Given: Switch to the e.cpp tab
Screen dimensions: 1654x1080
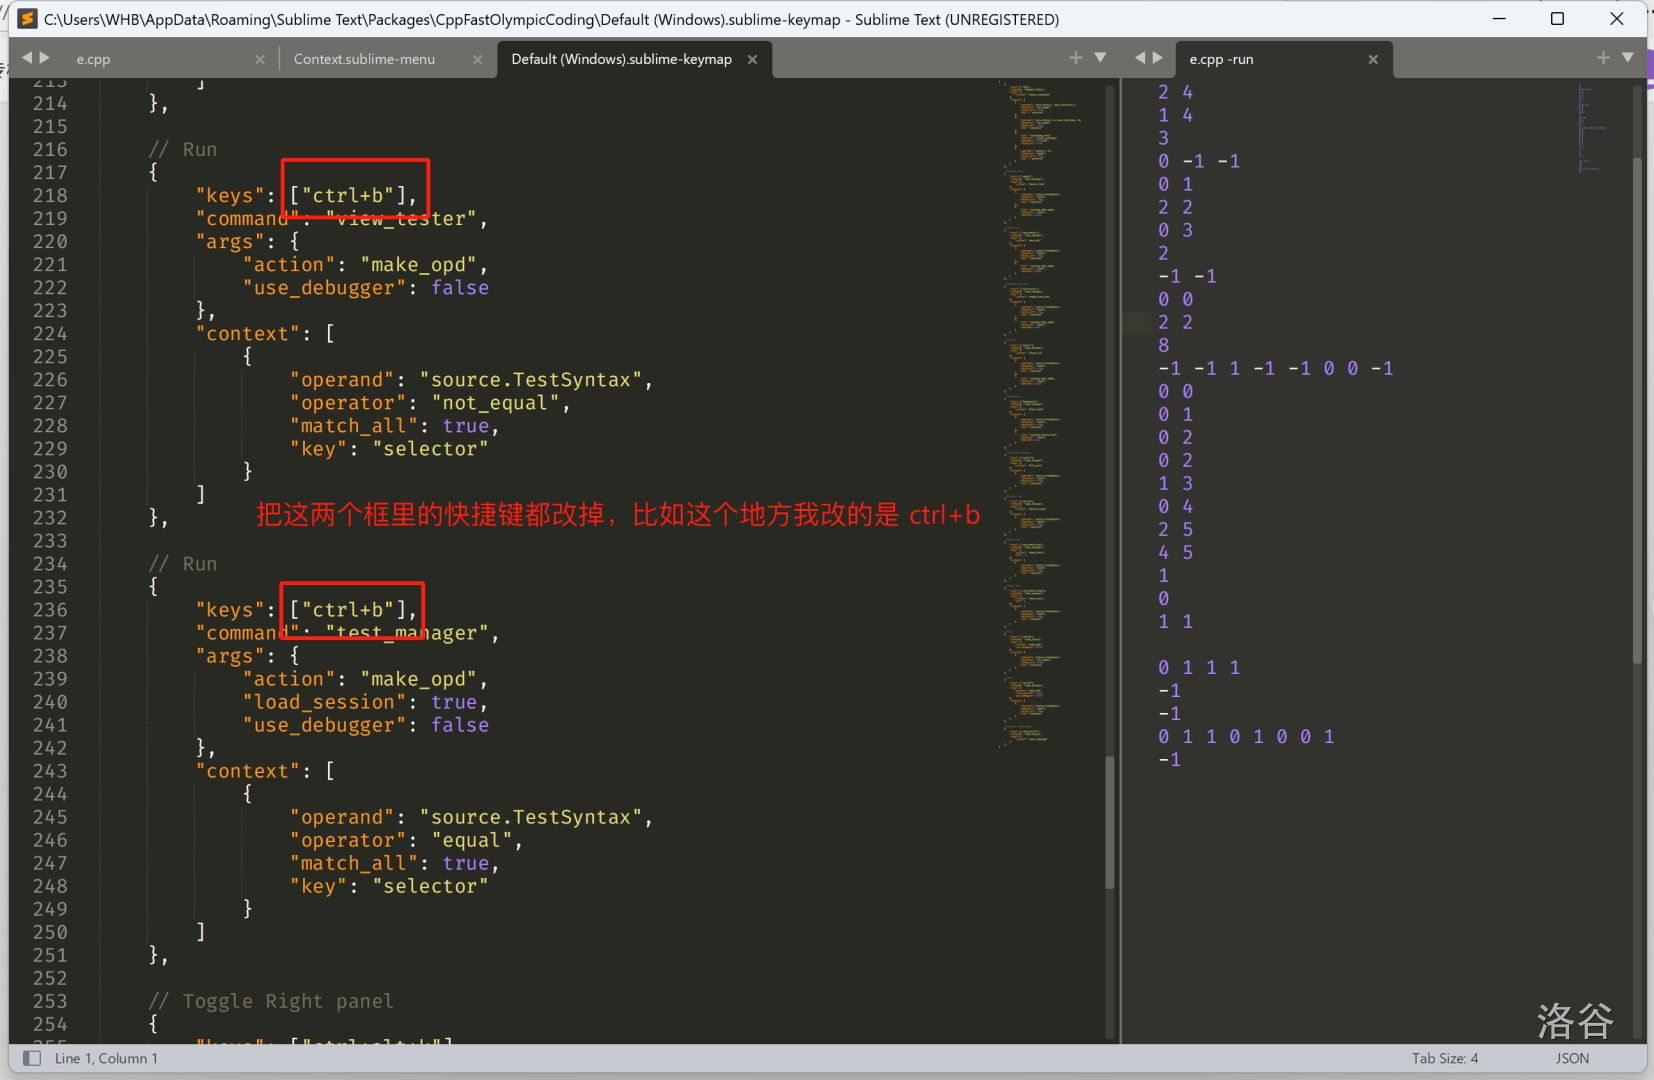Looking at the screenshot, I should click(92, 58).
